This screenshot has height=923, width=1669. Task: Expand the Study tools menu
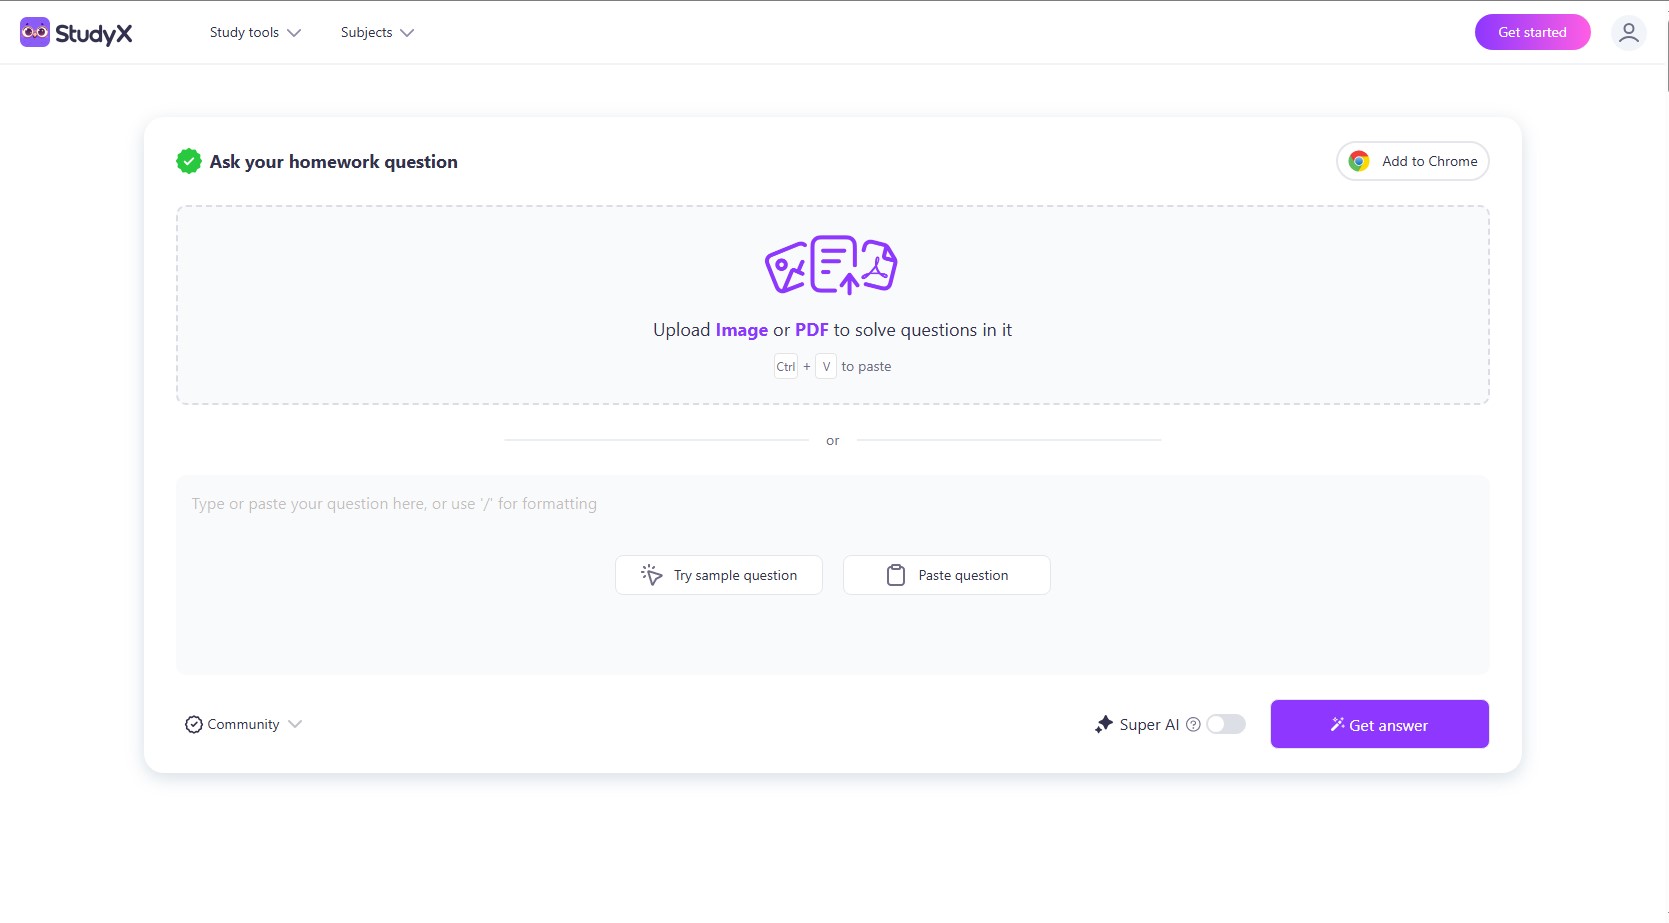tap(255, 33)
